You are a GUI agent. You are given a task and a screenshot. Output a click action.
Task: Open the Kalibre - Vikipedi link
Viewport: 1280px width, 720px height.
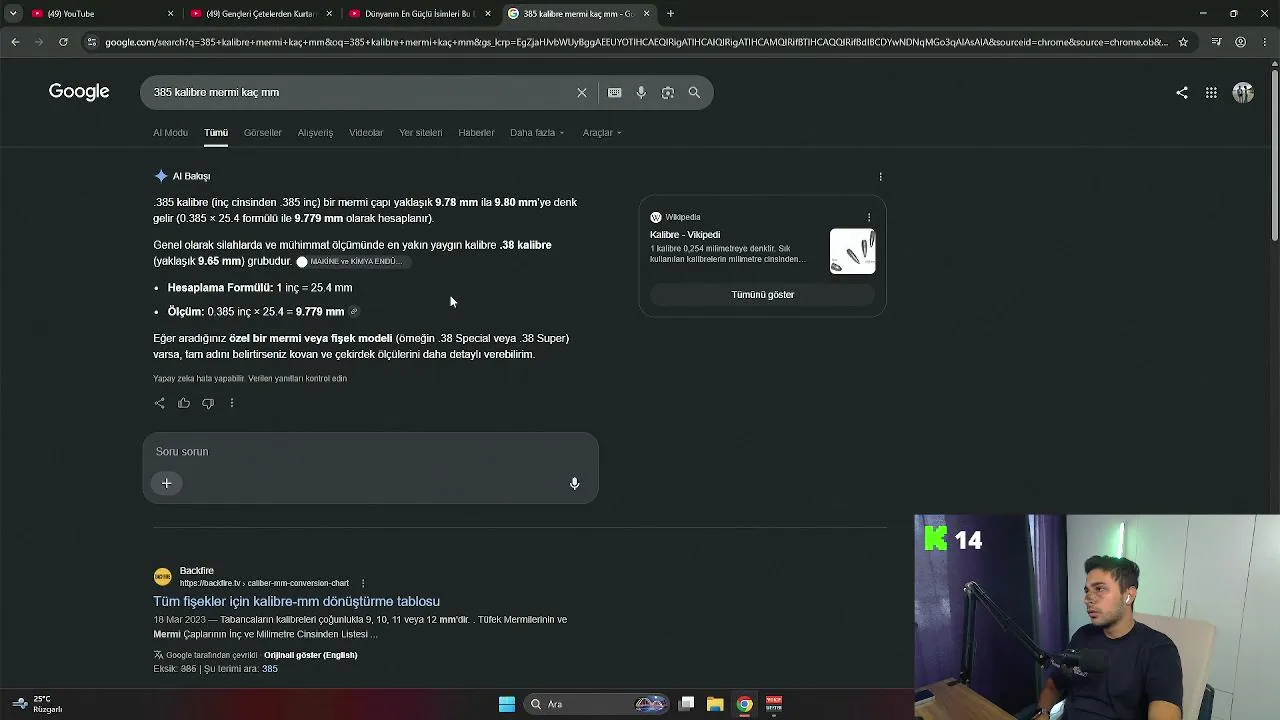point(685,235)
